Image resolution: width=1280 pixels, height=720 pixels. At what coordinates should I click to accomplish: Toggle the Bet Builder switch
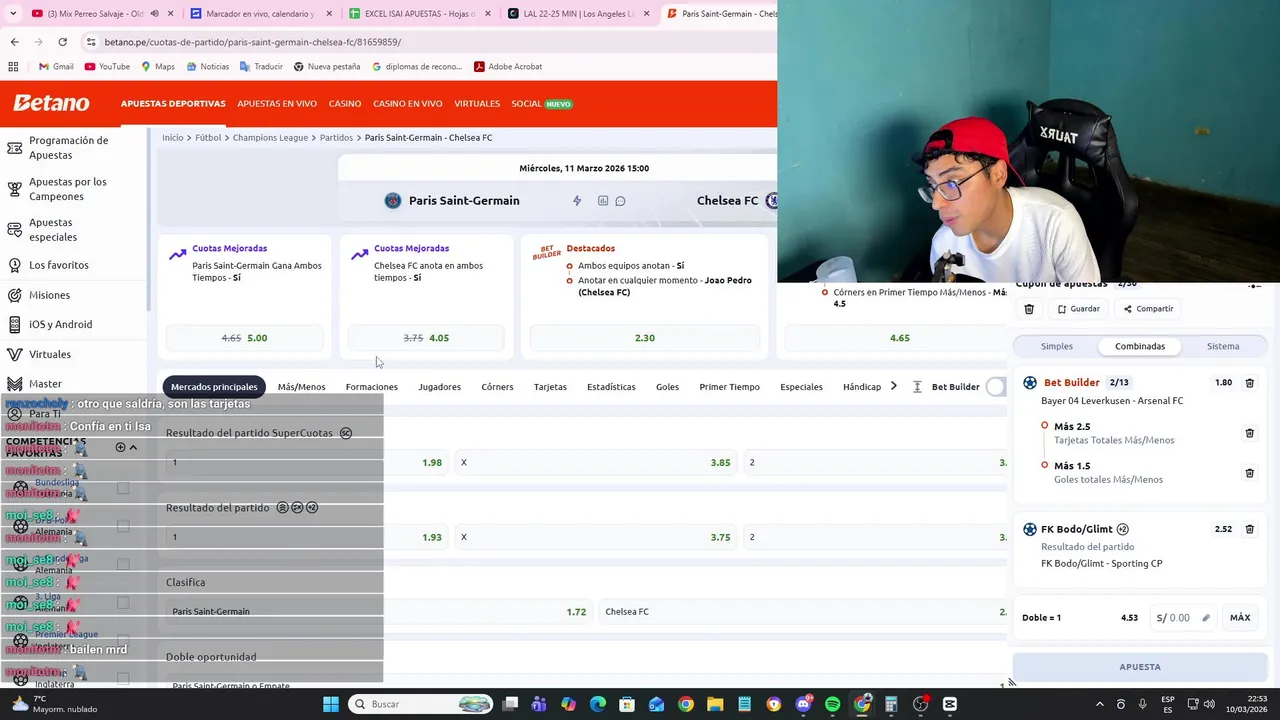[995, 387]
